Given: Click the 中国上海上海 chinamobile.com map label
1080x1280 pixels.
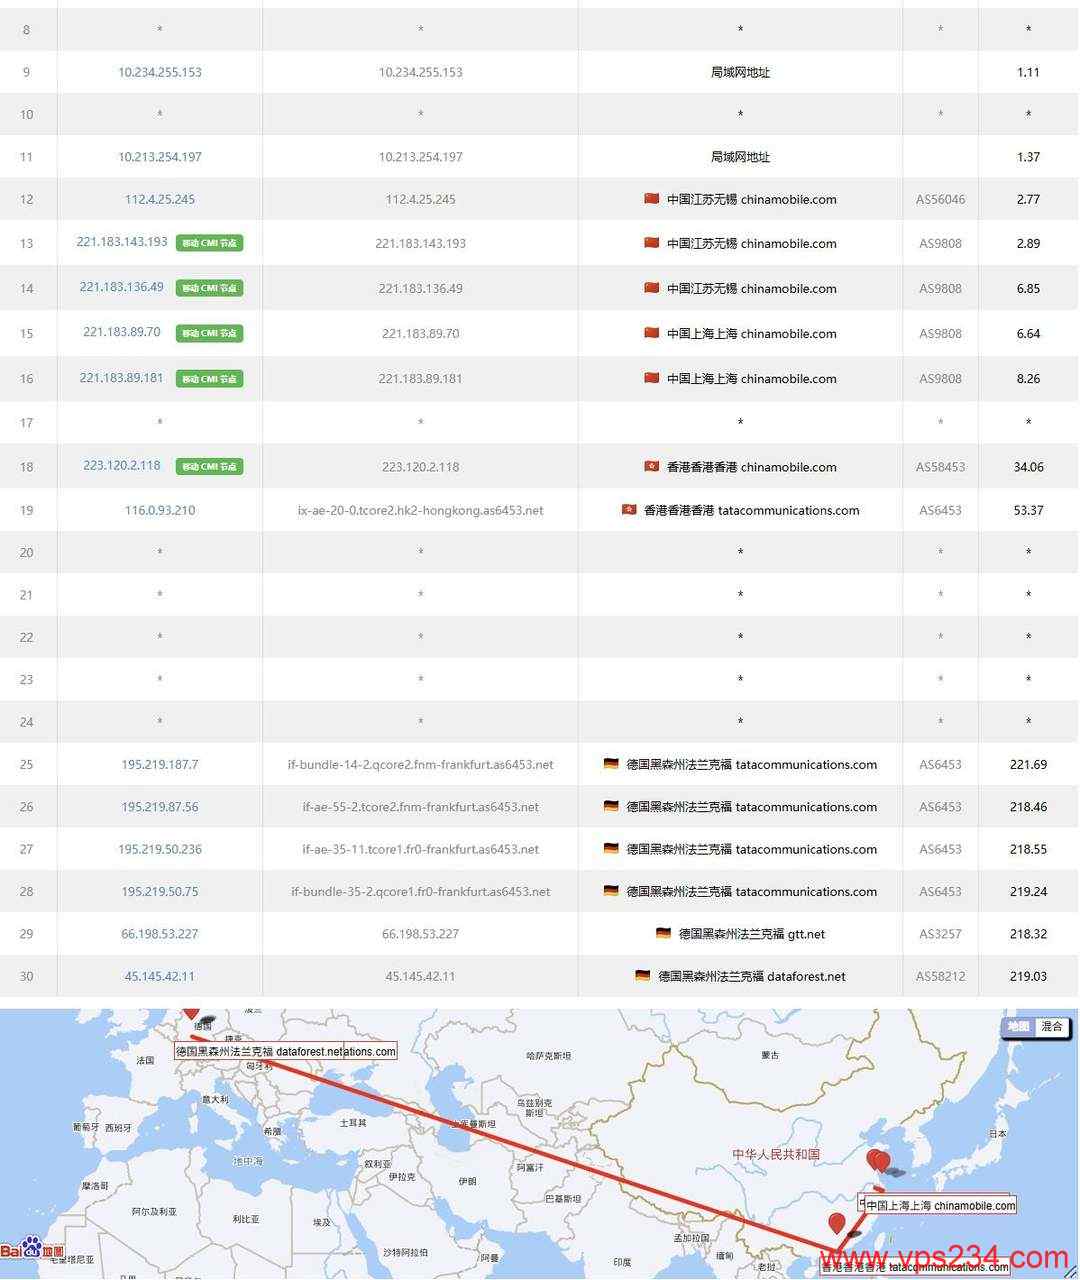Looking at the screenshot, I should pyautogui.click(x=940, y=1205).
